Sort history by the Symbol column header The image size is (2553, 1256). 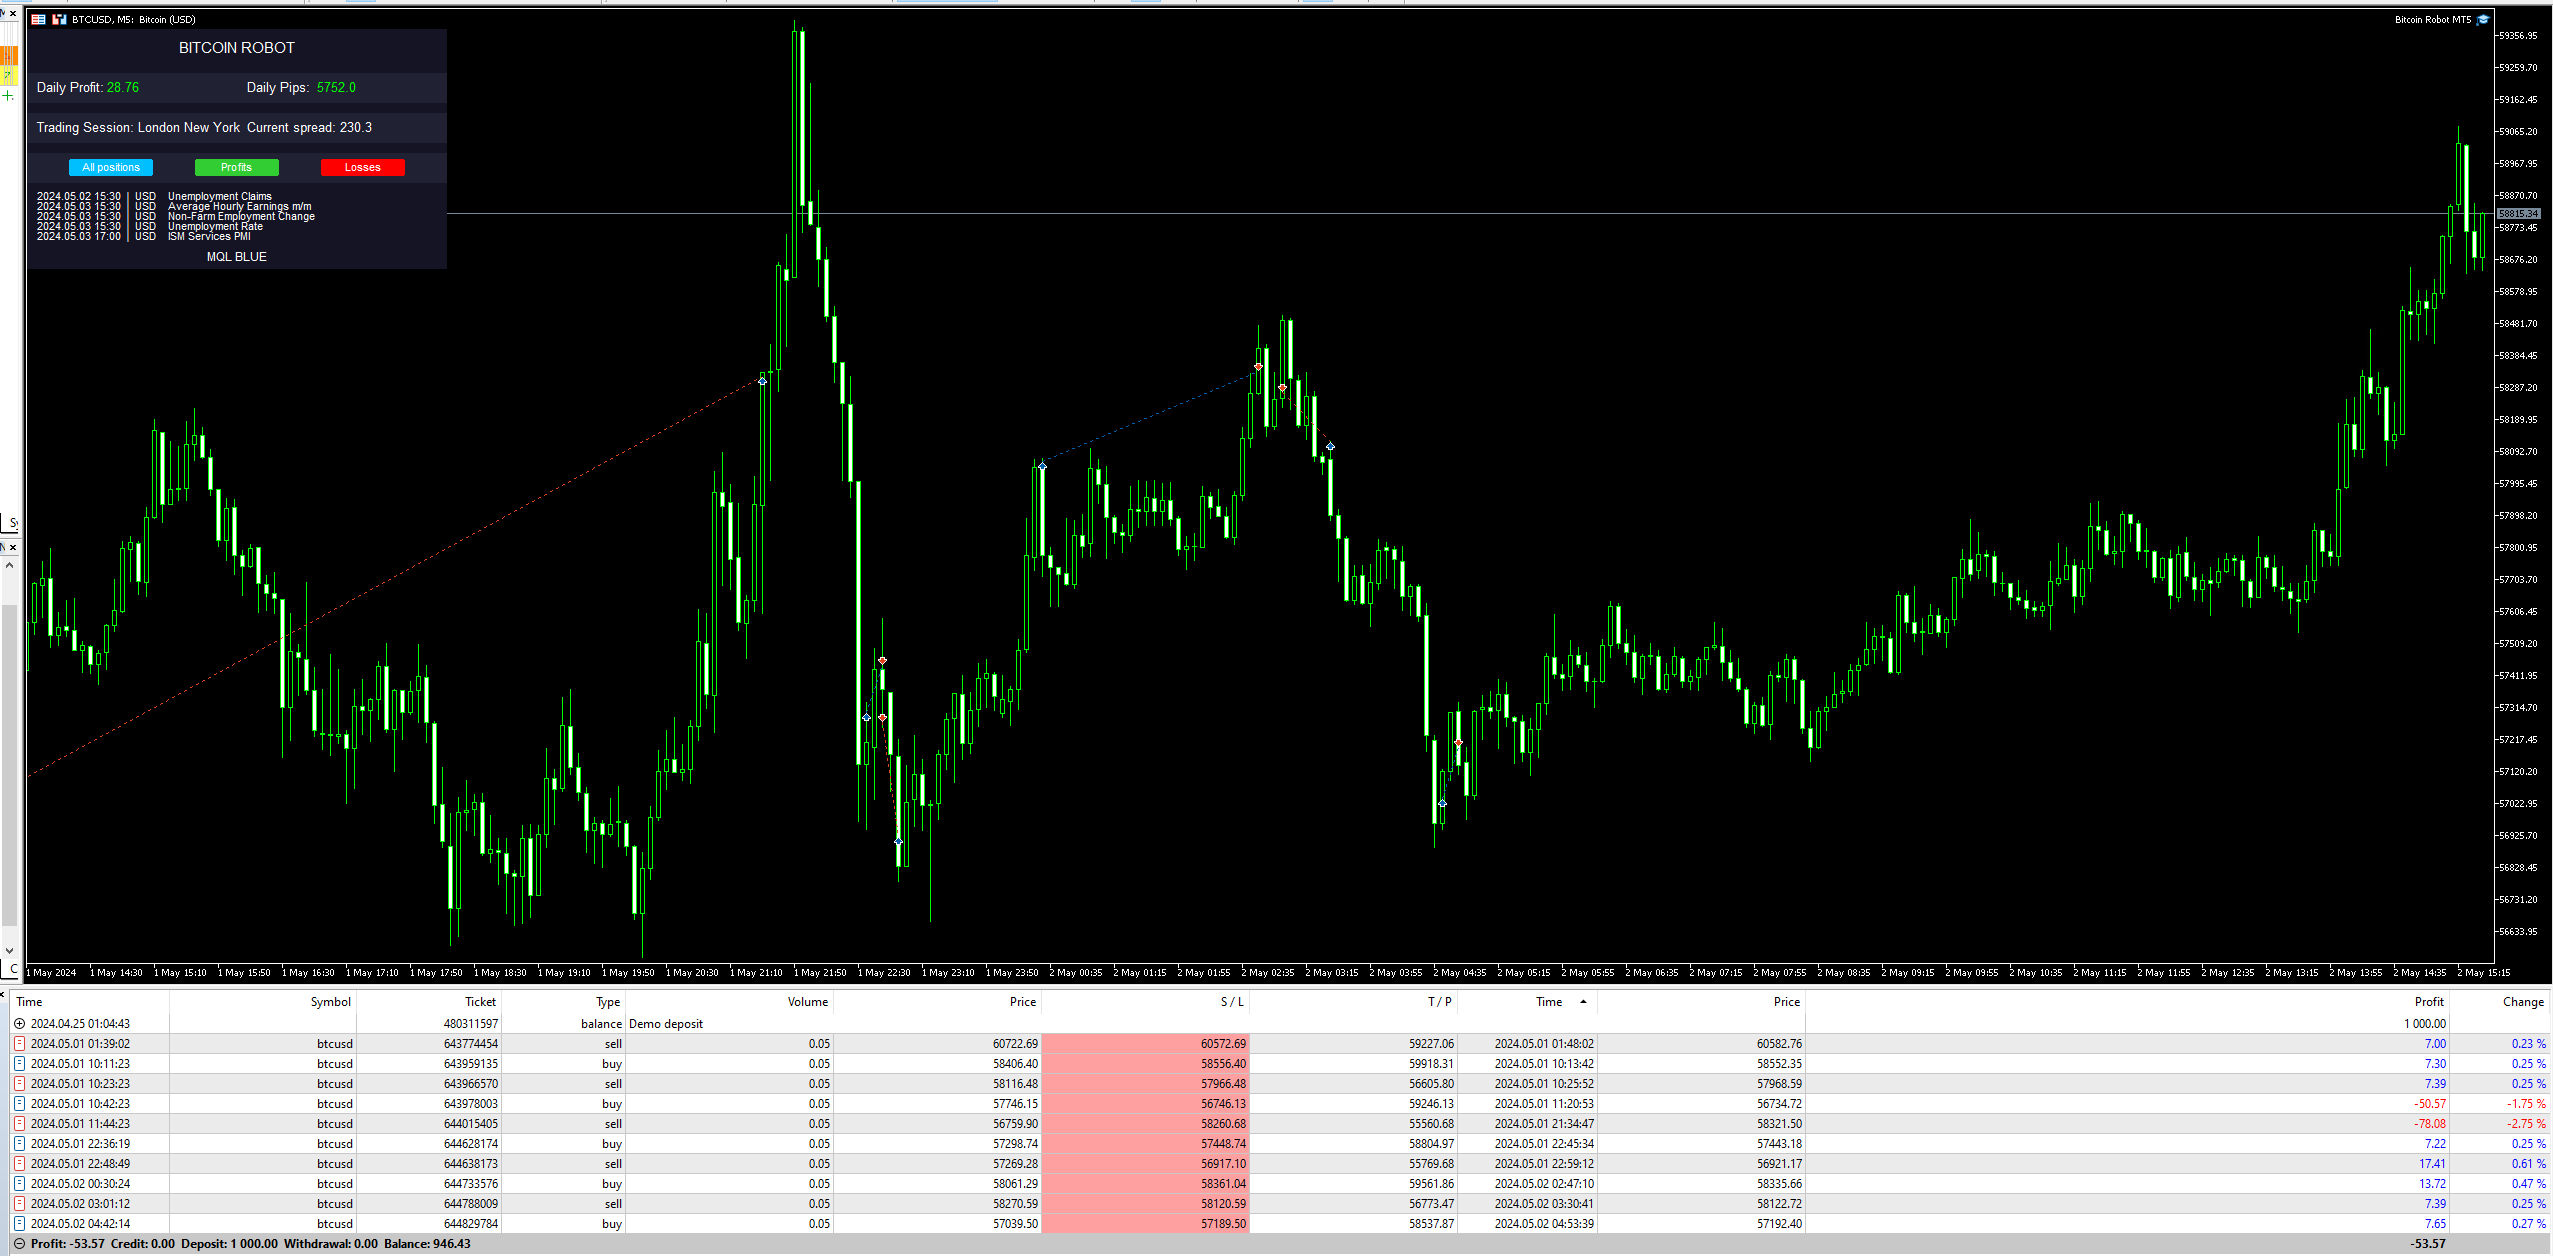[330, 1001]
